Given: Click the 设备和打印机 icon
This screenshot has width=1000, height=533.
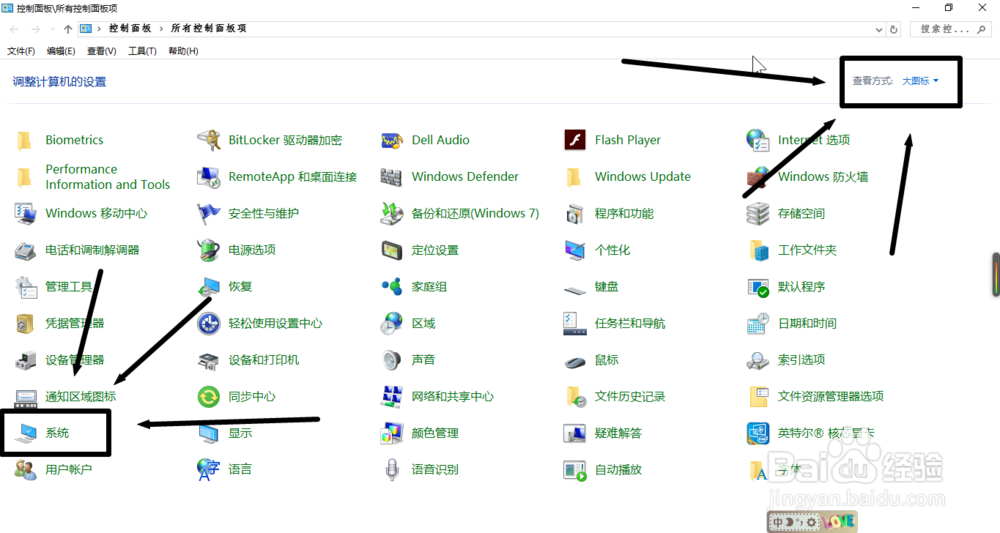Looking at the screenshot, I should click(x=209, y=361).
